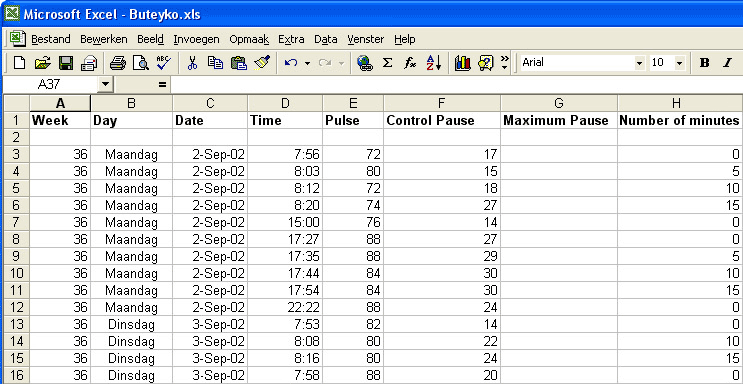This screenshot has width=743, height=384.
Task: Select the Format Painter brush icon
Action: (x=262, y=63)
